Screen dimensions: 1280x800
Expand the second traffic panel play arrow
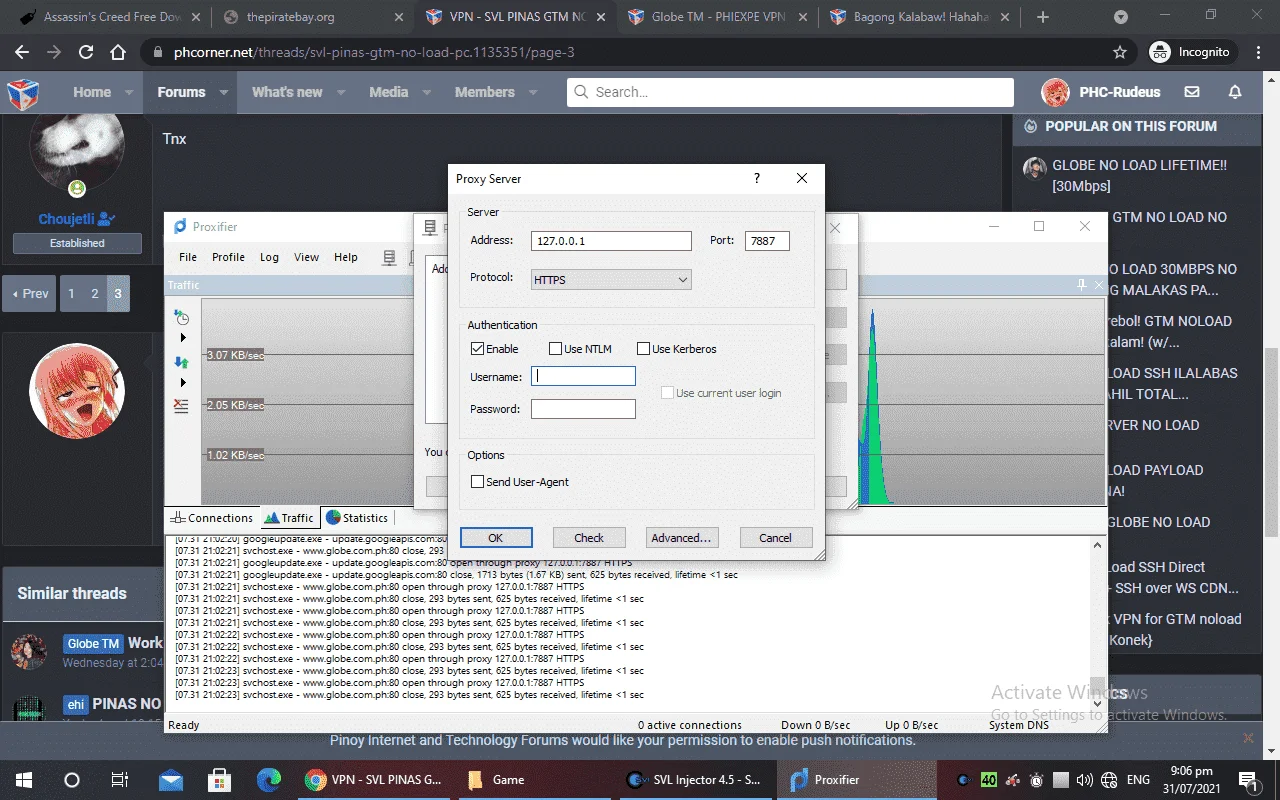183,383
